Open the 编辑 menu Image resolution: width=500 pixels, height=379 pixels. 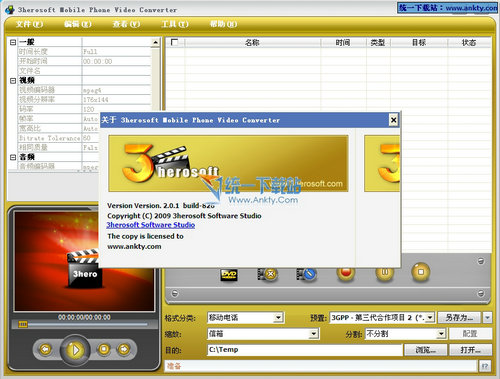click(x=77, y=24)
